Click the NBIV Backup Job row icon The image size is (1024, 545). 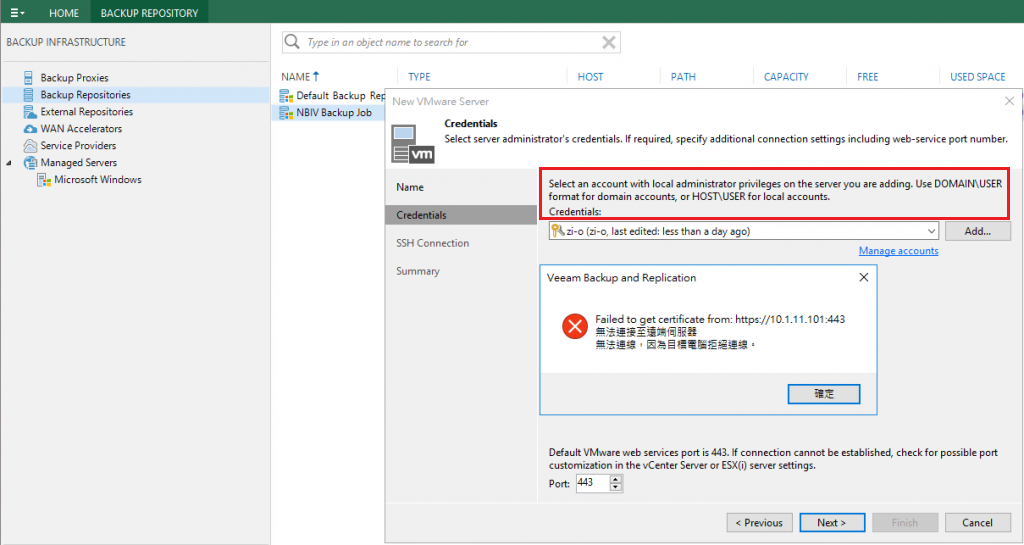tap(286, 113)
